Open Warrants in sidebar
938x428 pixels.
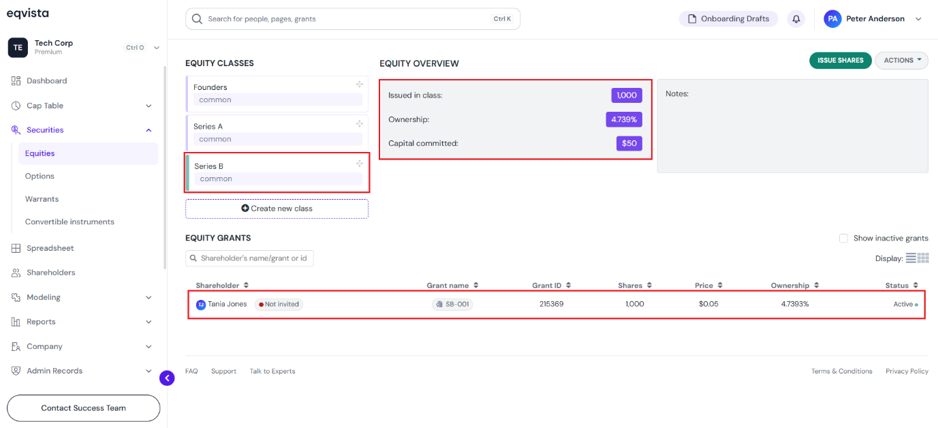[42, 199]
